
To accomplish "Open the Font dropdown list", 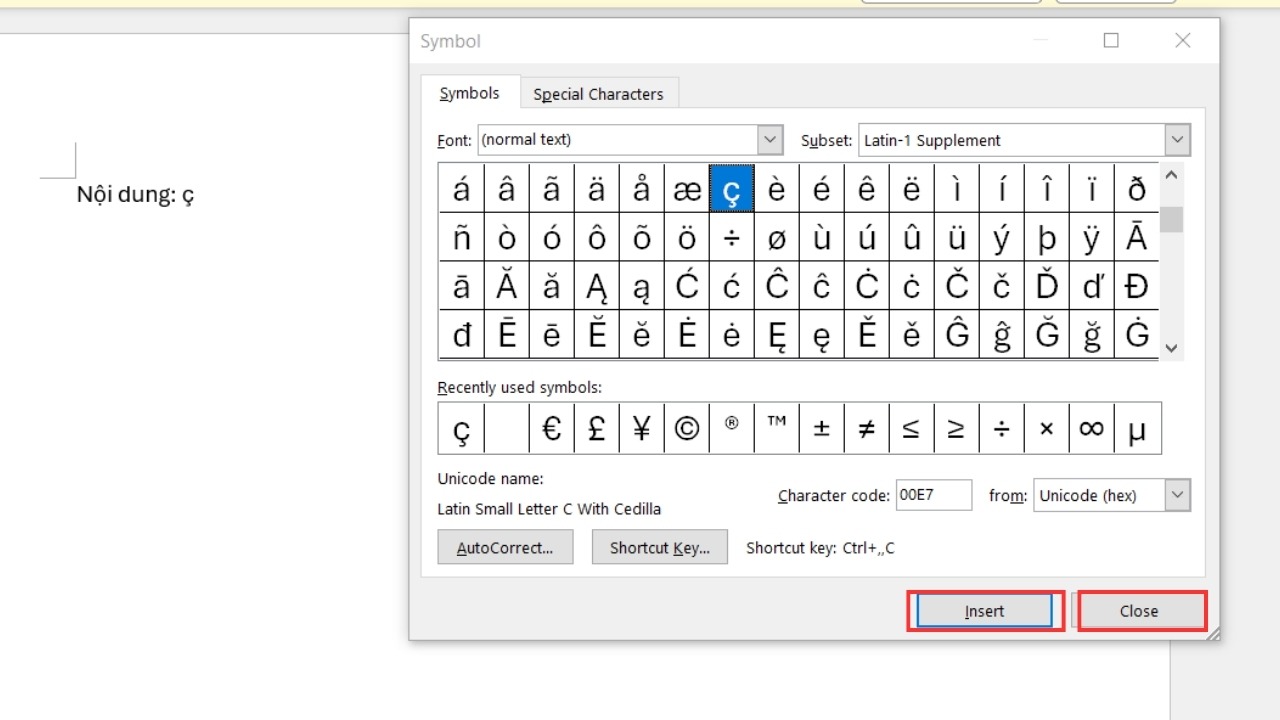I will 770,140.
